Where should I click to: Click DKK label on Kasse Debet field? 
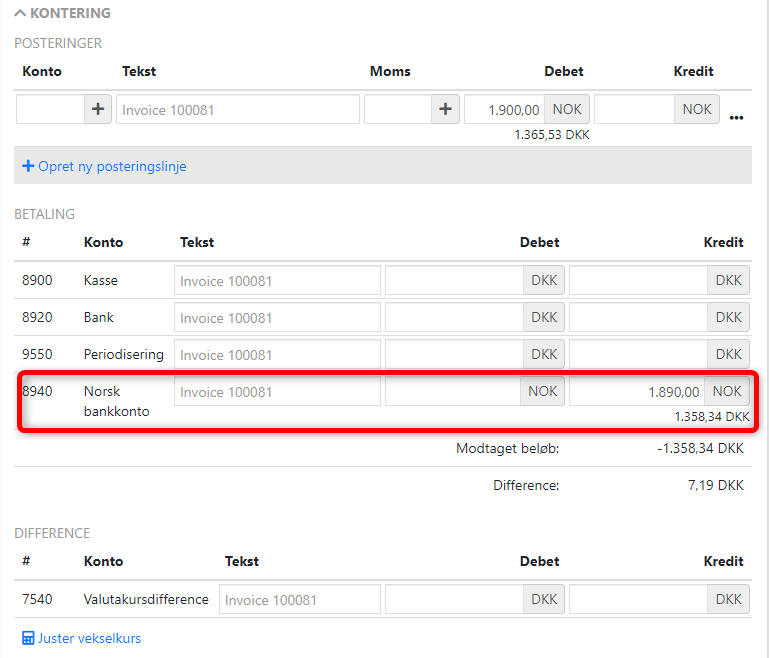[544, 281]
